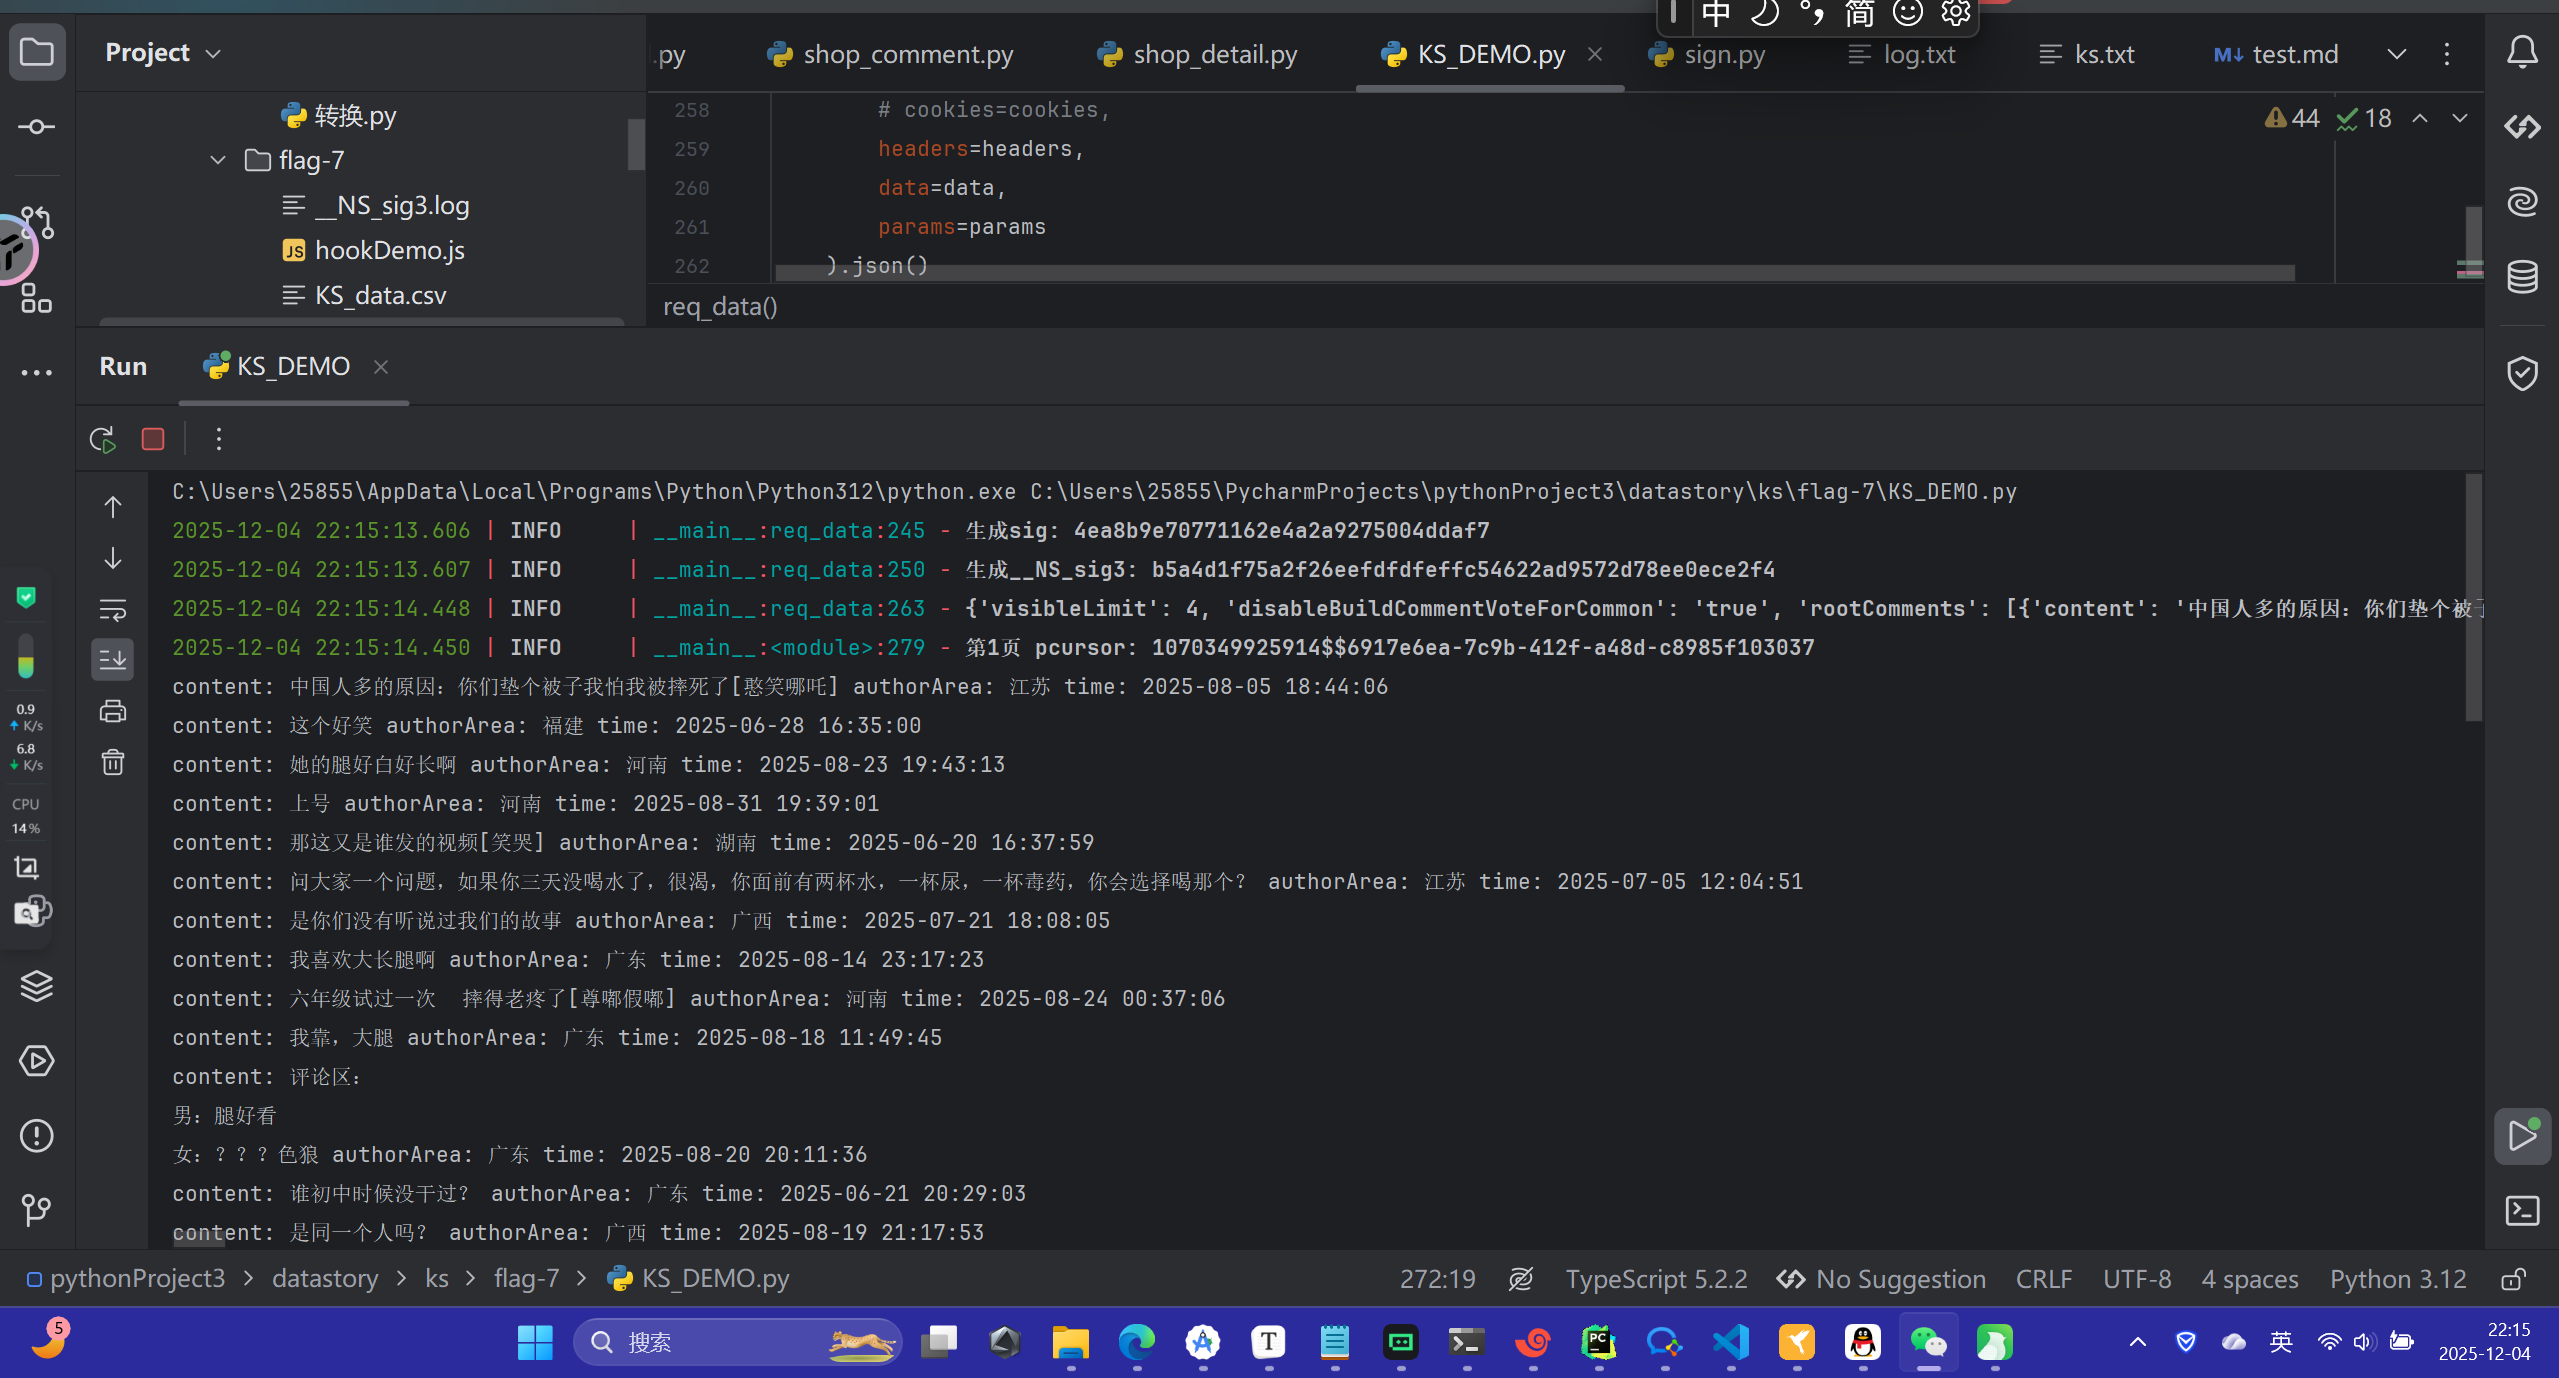Open the Database tool window
This screenshot has height=1378, width=2559.
coord(2521,277)
